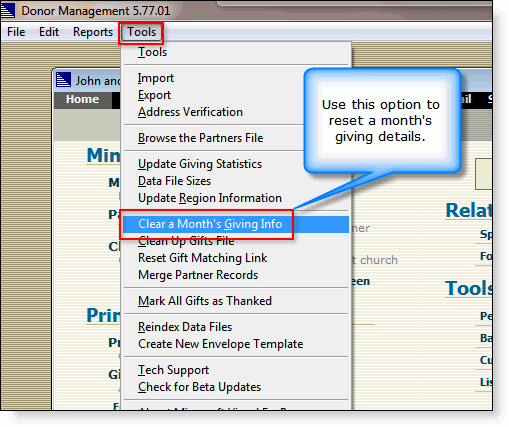Click Mark All Gifts as Thanked

coord(205,301)
